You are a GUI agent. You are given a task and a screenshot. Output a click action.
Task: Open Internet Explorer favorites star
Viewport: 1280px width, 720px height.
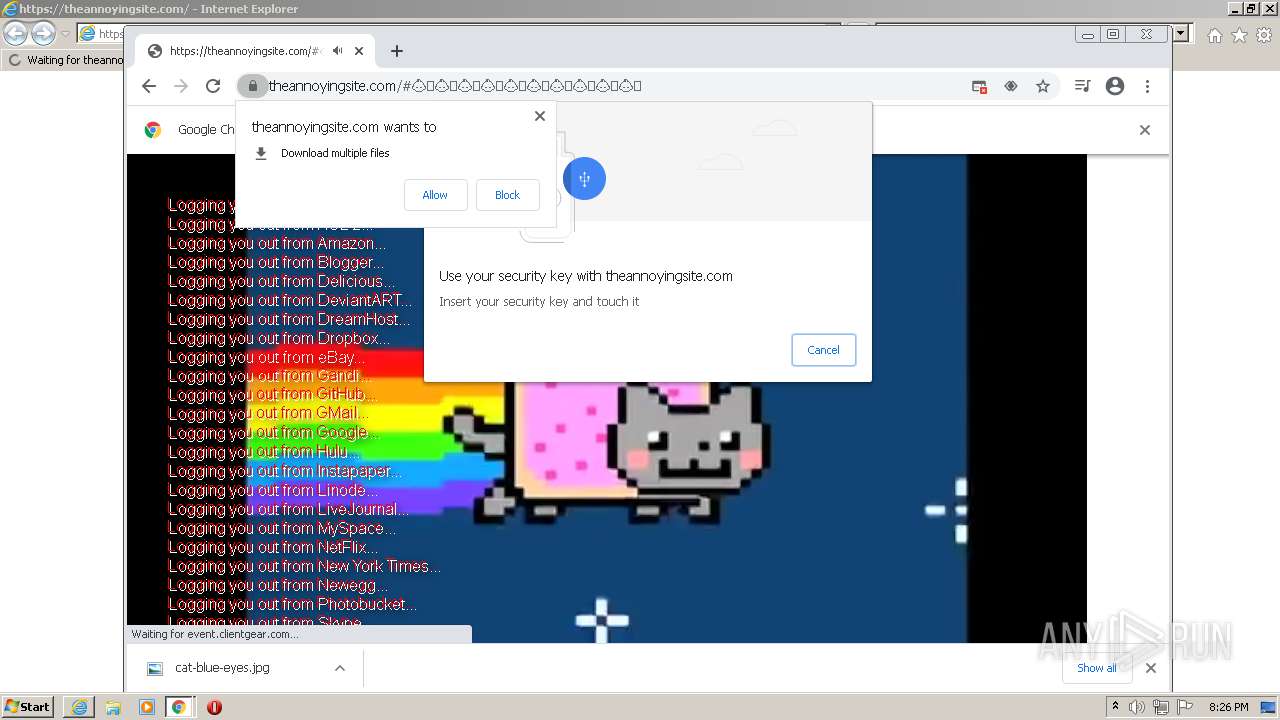(1239, 35)
